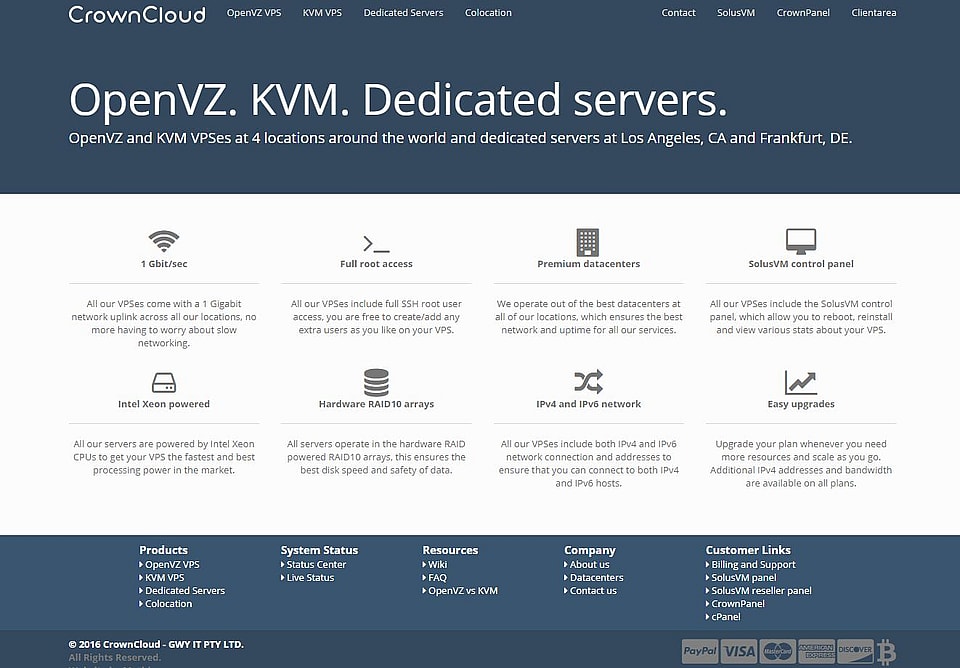Click the "OpenVZ. KVM. Dedicated servers." headline
960x668 pixels.
coord(398,100)
